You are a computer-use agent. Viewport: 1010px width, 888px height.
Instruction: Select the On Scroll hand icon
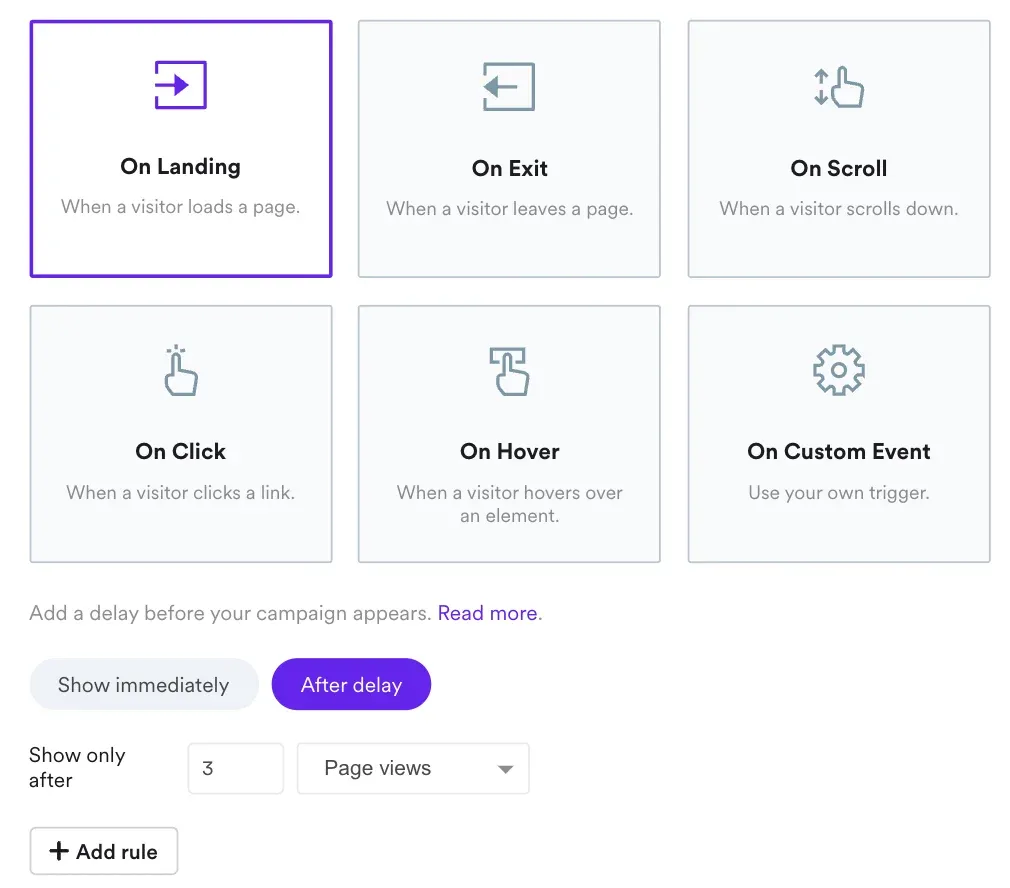tap(839, 86)
